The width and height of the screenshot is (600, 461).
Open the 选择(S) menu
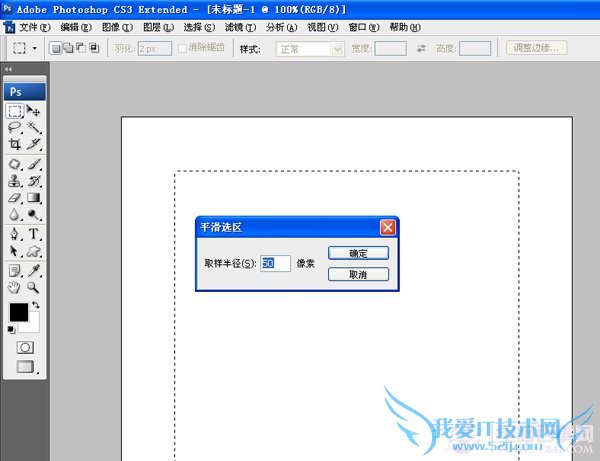pyautogui.click(x=199, y=28)
